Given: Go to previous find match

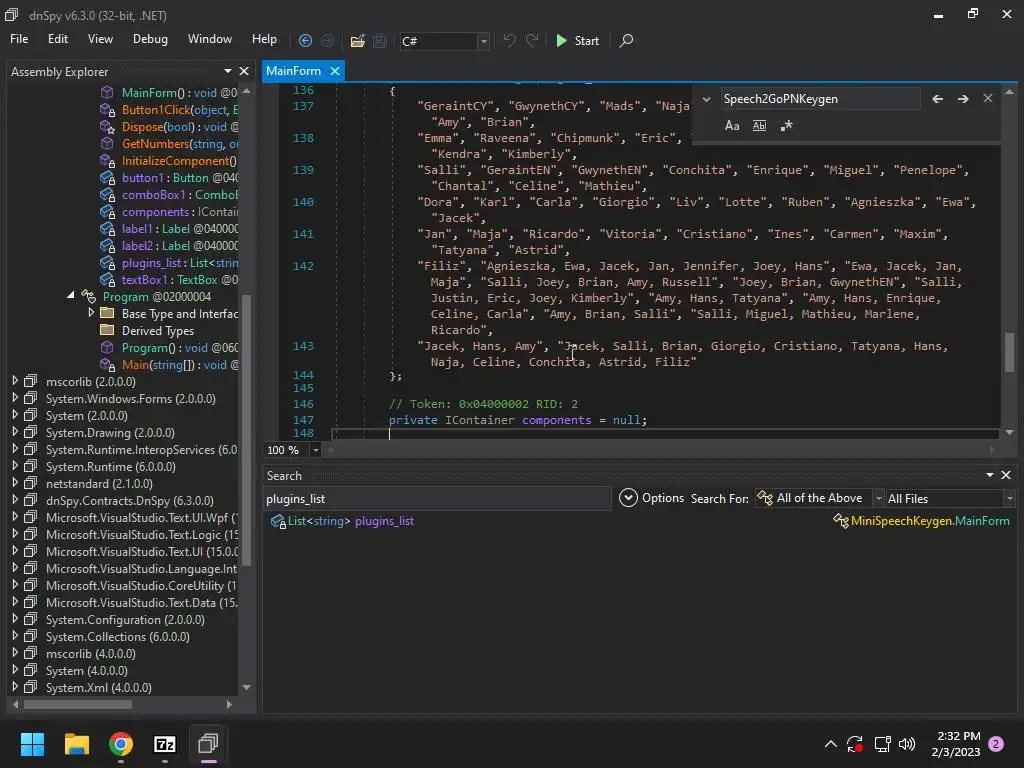Looking at the screenshot, I should [938, 99].
